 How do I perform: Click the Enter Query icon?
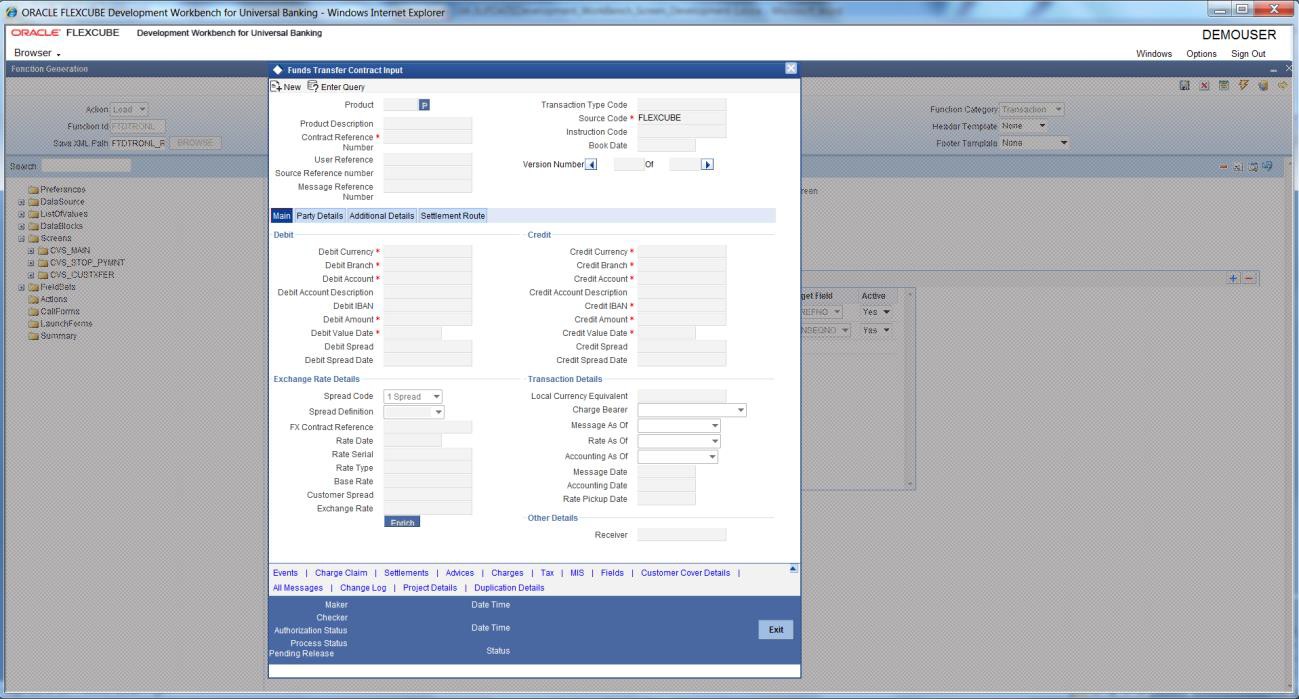[312, 87]
